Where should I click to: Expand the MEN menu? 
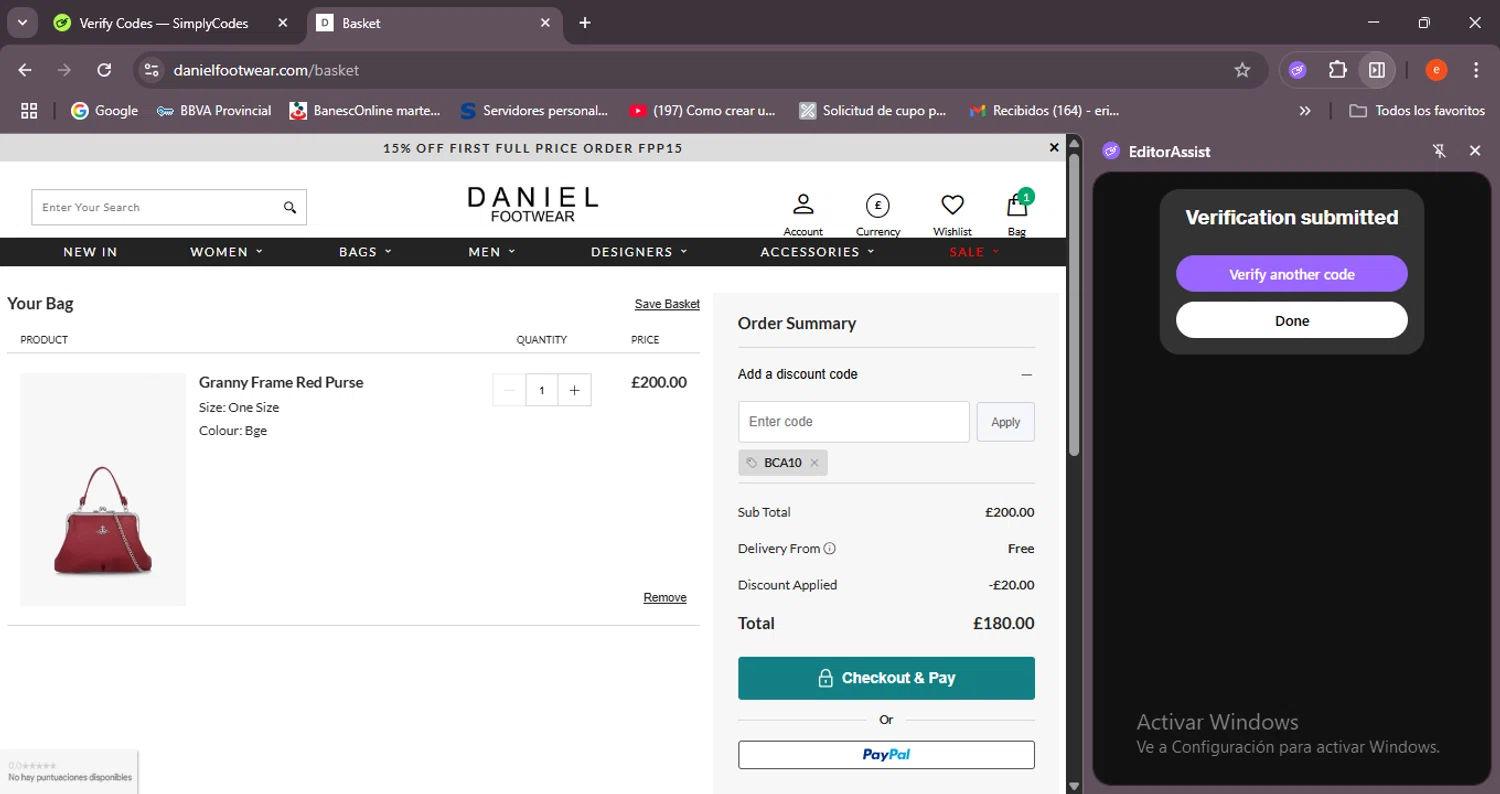(492, 252)
